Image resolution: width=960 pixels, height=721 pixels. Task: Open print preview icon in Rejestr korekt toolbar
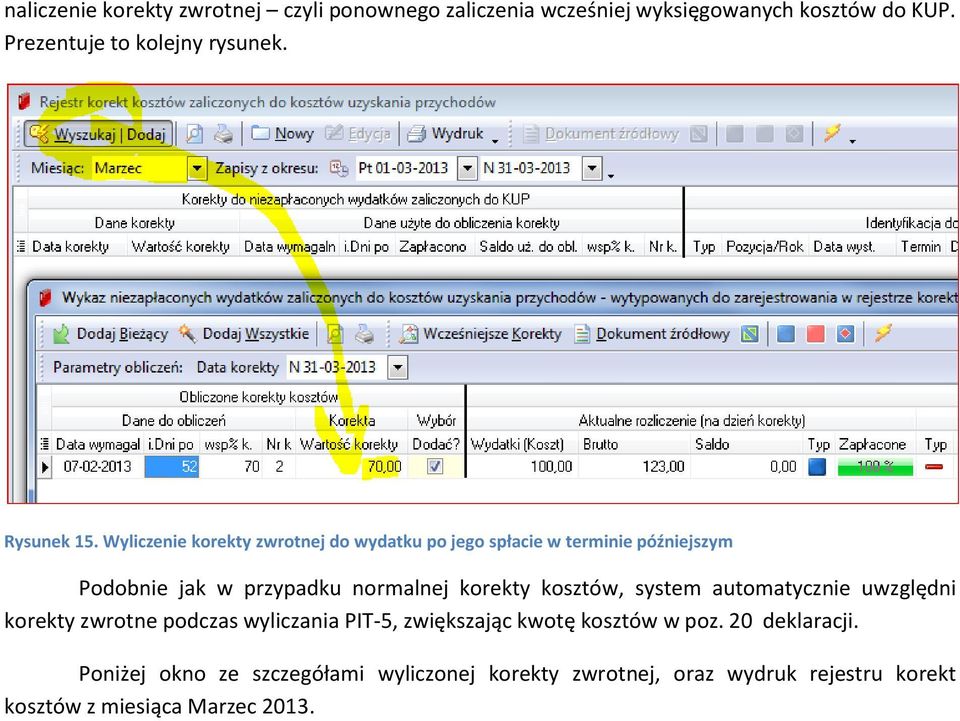click(195, 134)
